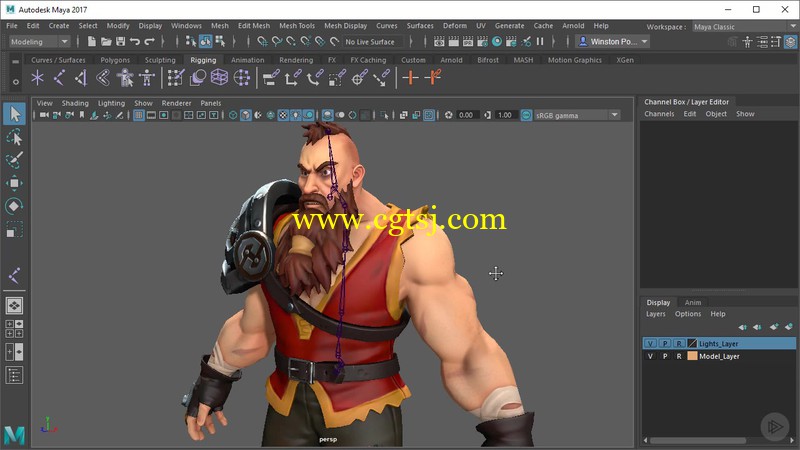Viewport: 800px width, 450px height.
Task: Open the Deform menu
Action: tap(455, 26)
